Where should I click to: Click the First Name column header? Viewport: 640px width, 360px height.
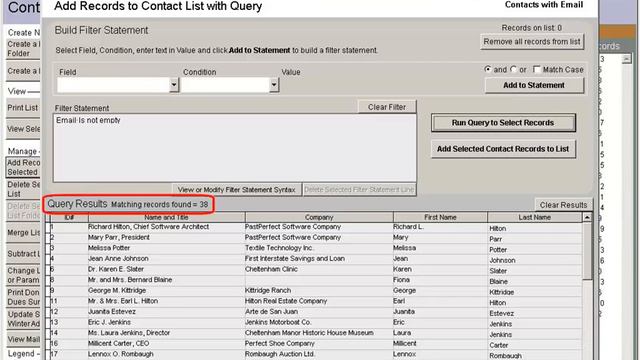[440, 217]
